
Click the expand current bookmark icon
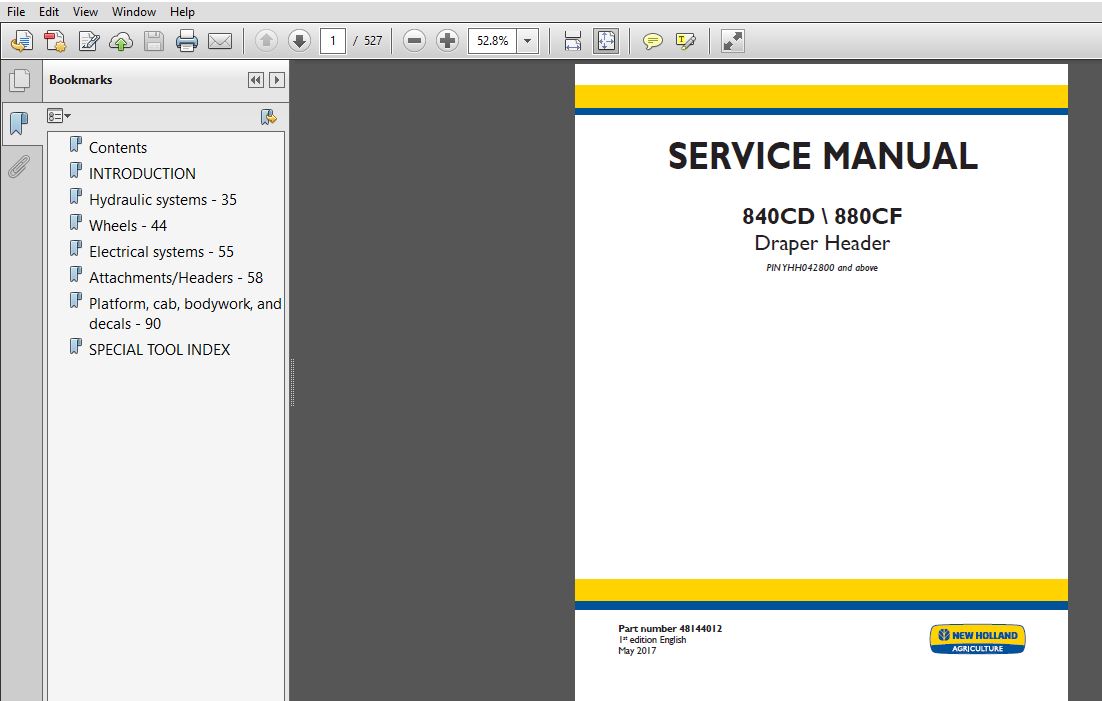click(268, 117)
